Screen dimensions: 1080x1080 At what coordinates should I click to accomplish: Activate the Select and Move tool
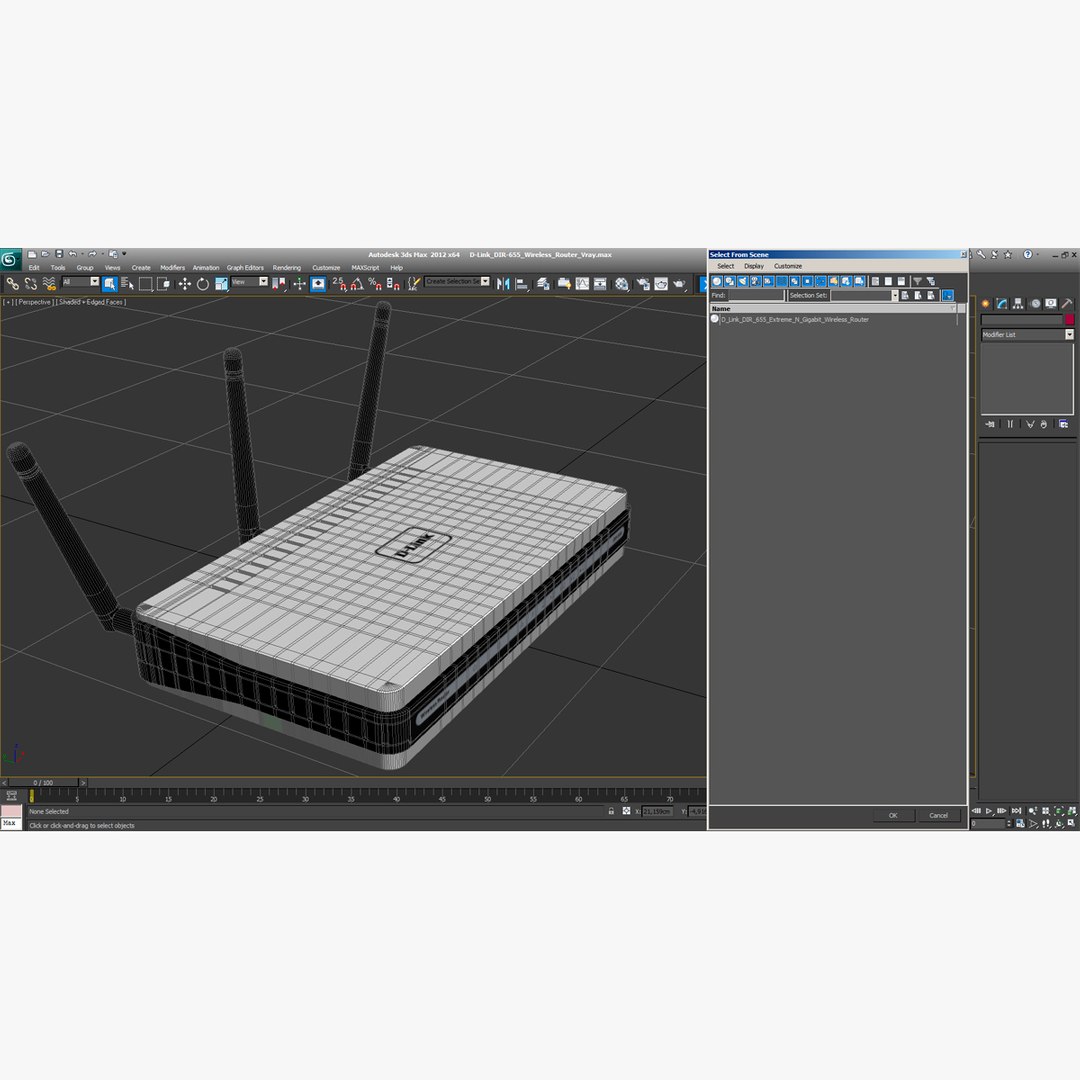[x=185, y=284]
